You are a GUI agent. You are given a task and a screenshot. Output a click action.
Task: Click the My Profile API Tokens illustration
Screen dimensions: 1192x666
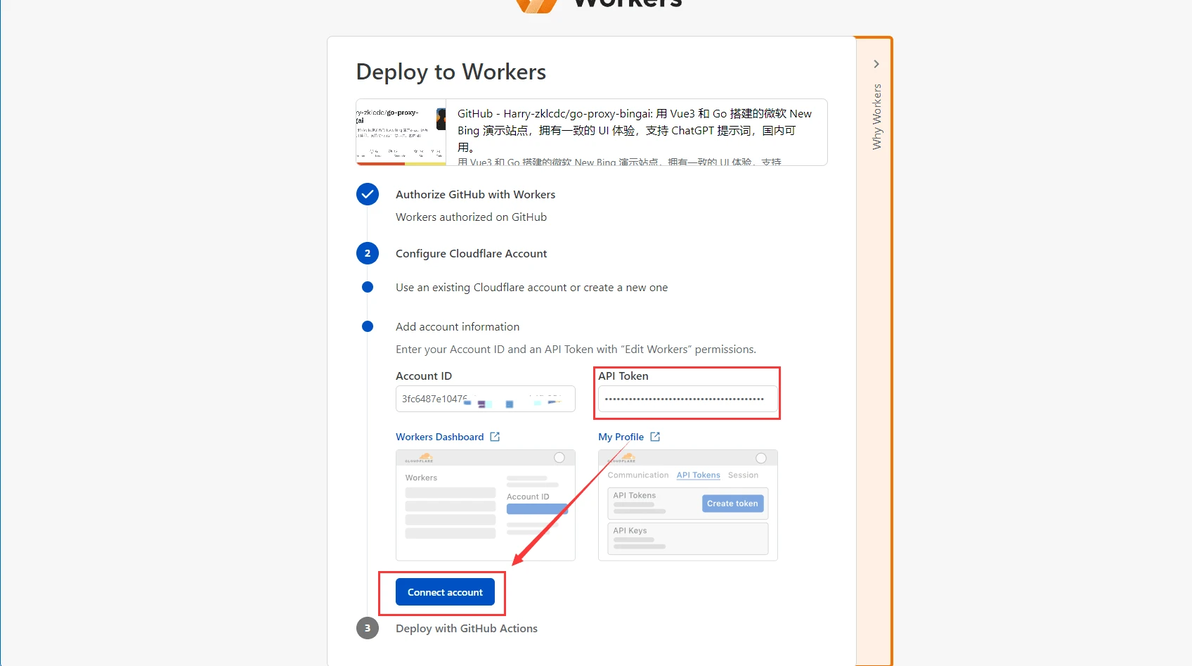(687, 505)
